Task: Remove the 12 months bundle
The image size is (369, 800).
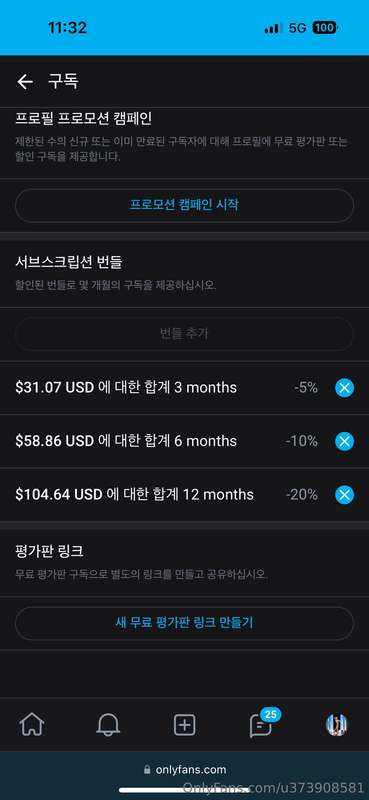Action: click(345, 494)
